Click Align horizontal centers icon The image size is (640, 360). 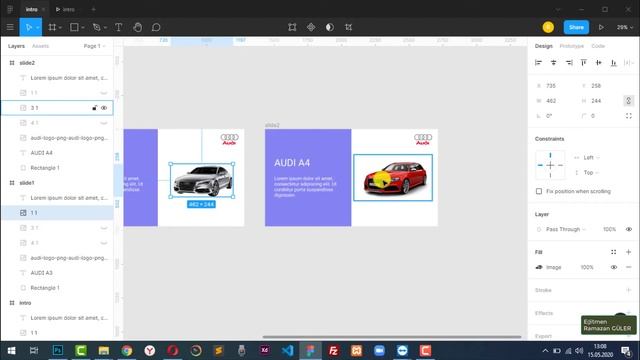(x=553, y=62)
